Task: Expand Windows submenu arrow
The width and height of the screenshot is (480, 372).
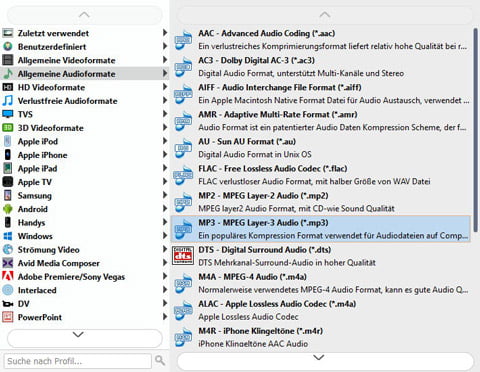Action: coord(165,235)
